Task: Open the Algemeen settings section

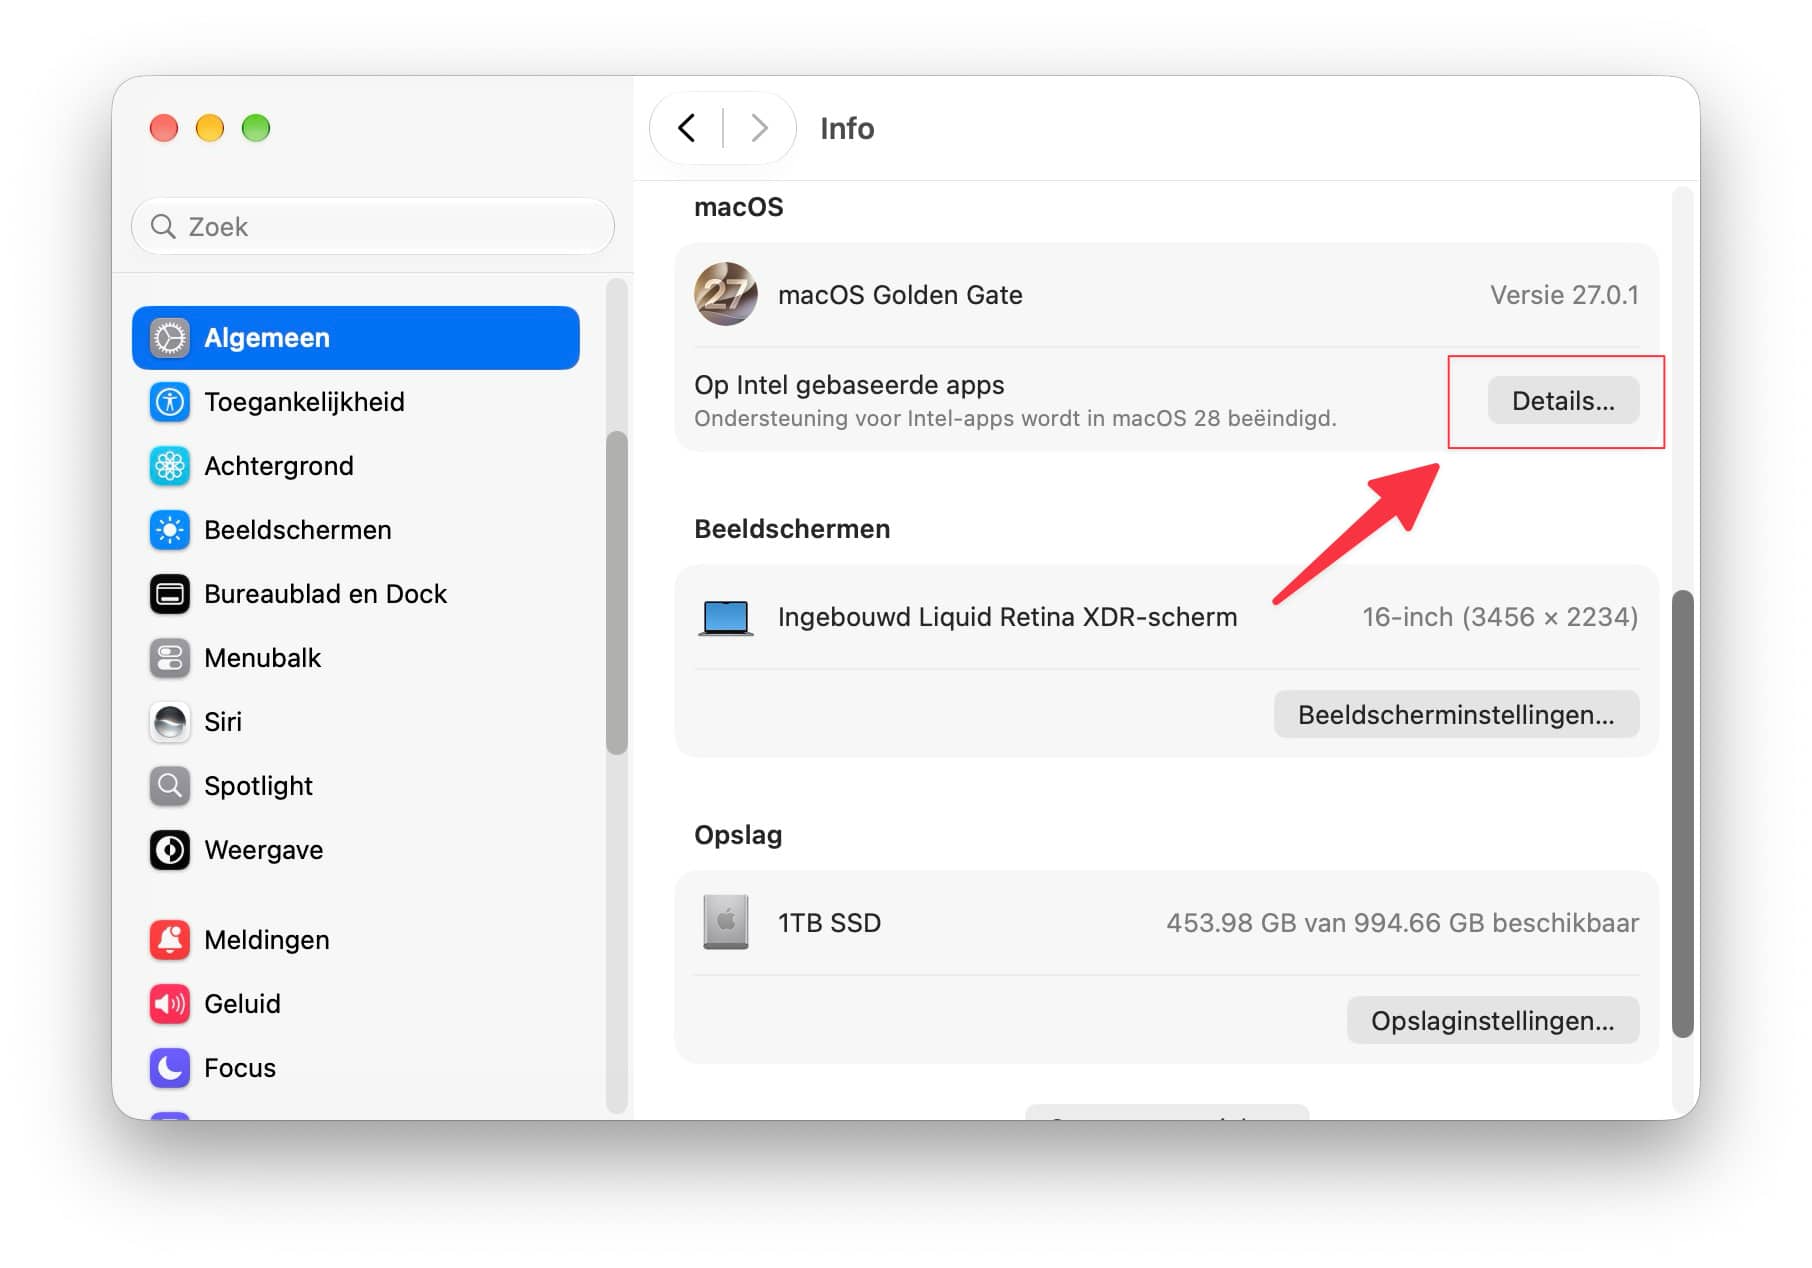Action: [x=356, y=338]
